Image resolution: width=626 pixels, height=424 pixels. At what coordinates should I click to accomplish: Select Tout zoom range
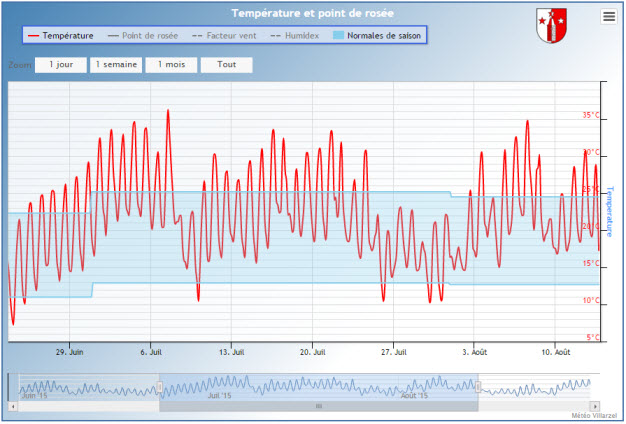click(225, 64)
